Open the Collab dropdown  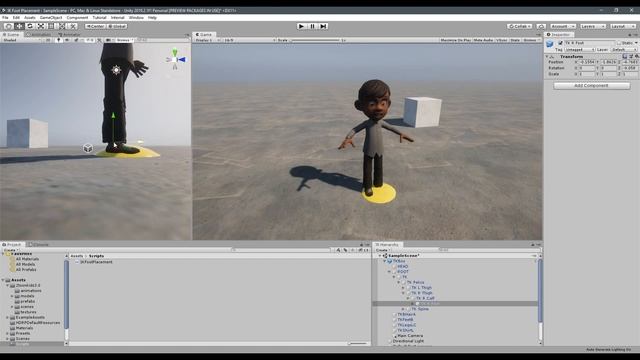coord(520,26)
